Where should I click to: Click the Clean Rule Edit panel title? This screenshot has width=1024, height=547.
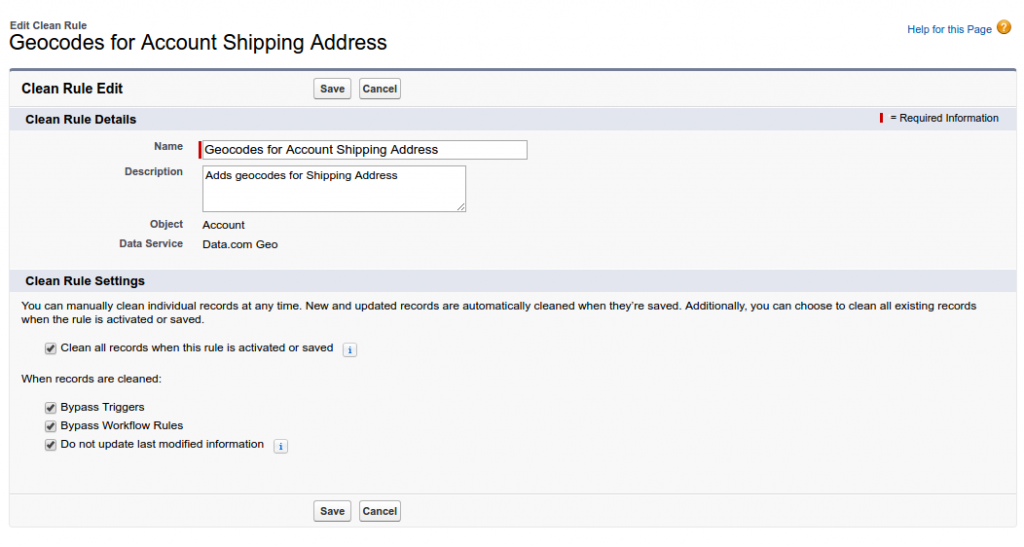click(x=72, y=89)
